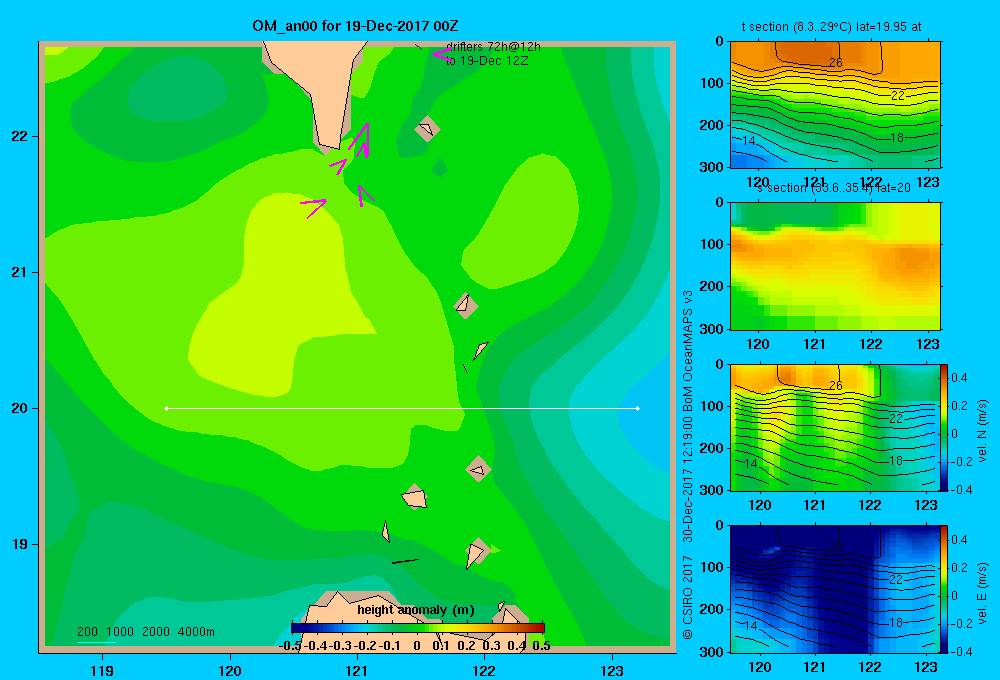Click the "to 19-Dec 12Z" label
This screenshot has height=680, width=1000.
pyautogui.click(x=487, y=61)
